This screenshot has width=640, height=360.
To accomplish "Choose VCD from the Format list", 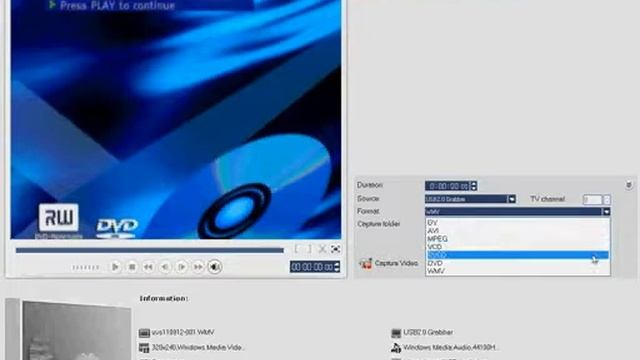I will tap(518, 247).
